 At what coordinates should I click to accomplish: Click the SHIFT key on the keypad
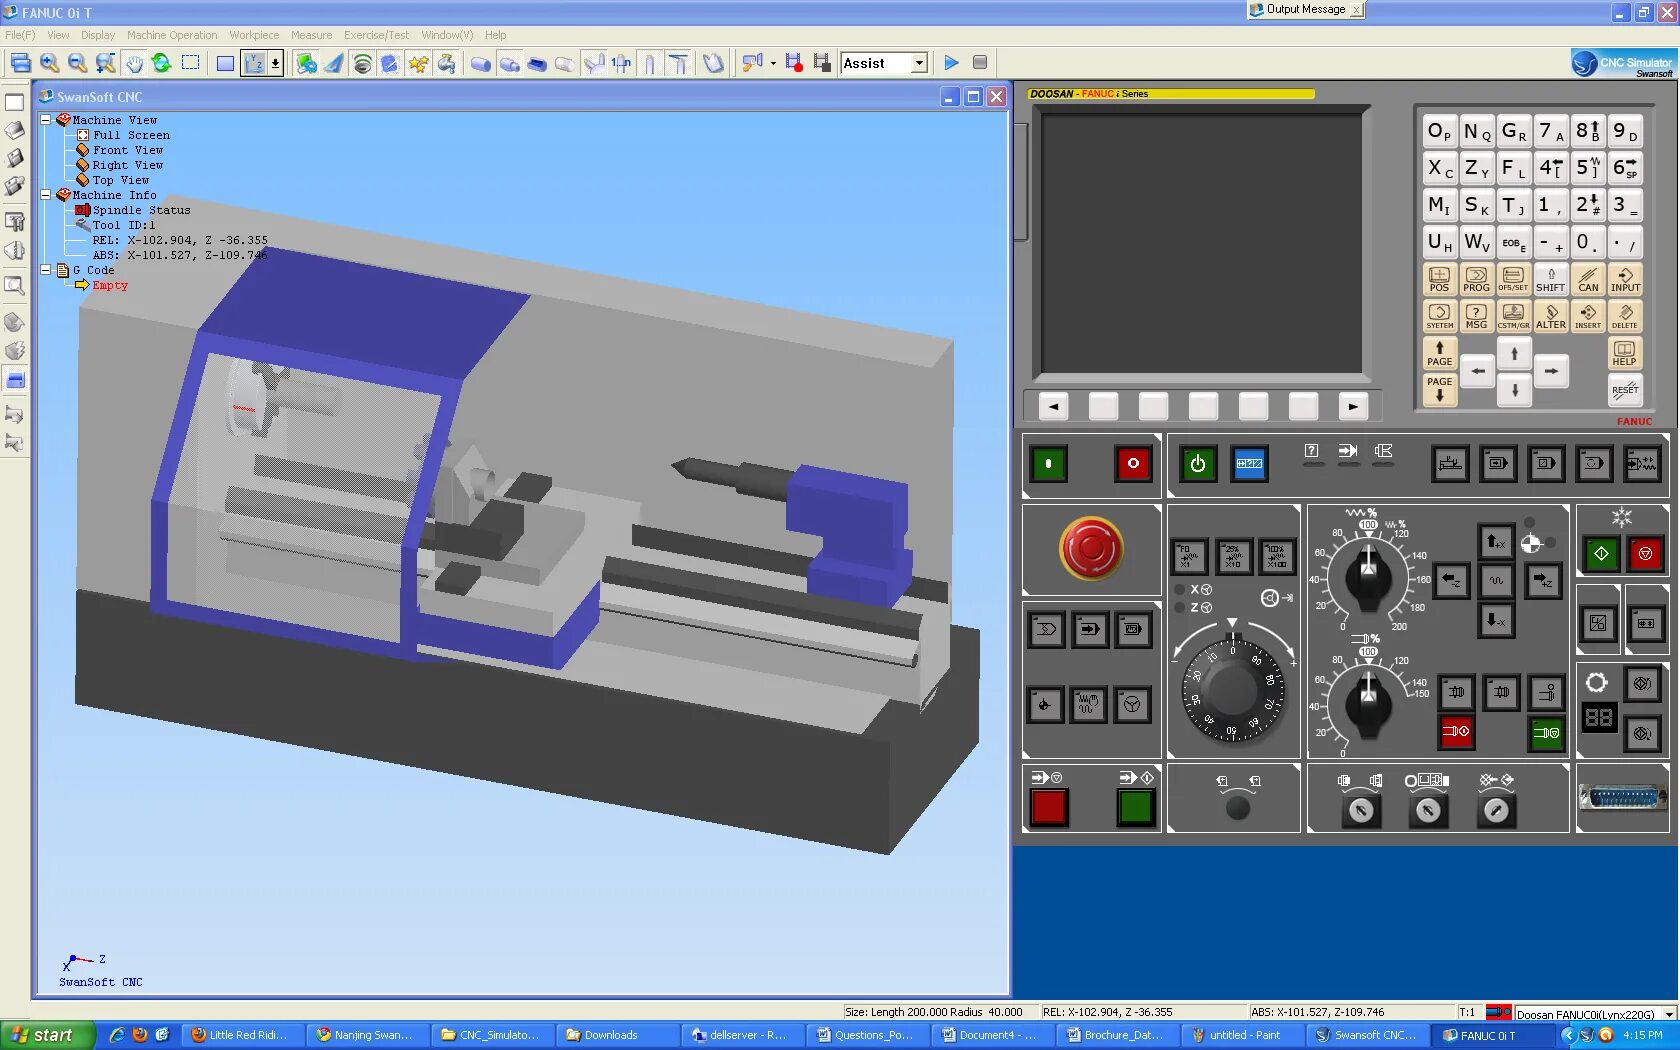[1550, 279]
